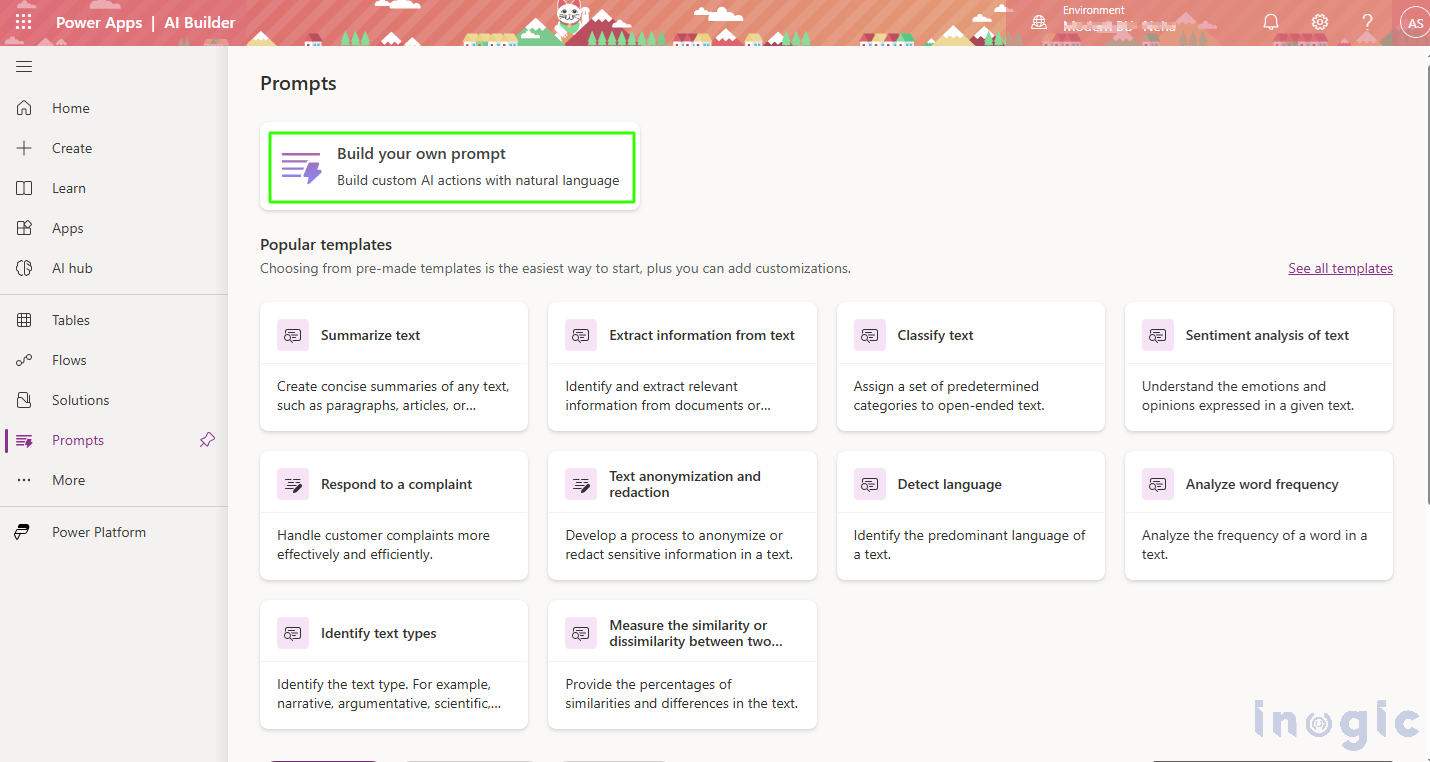Screen dimensions: 1430x762
Task: Open help question mark icon
Action: point(1368,22)
